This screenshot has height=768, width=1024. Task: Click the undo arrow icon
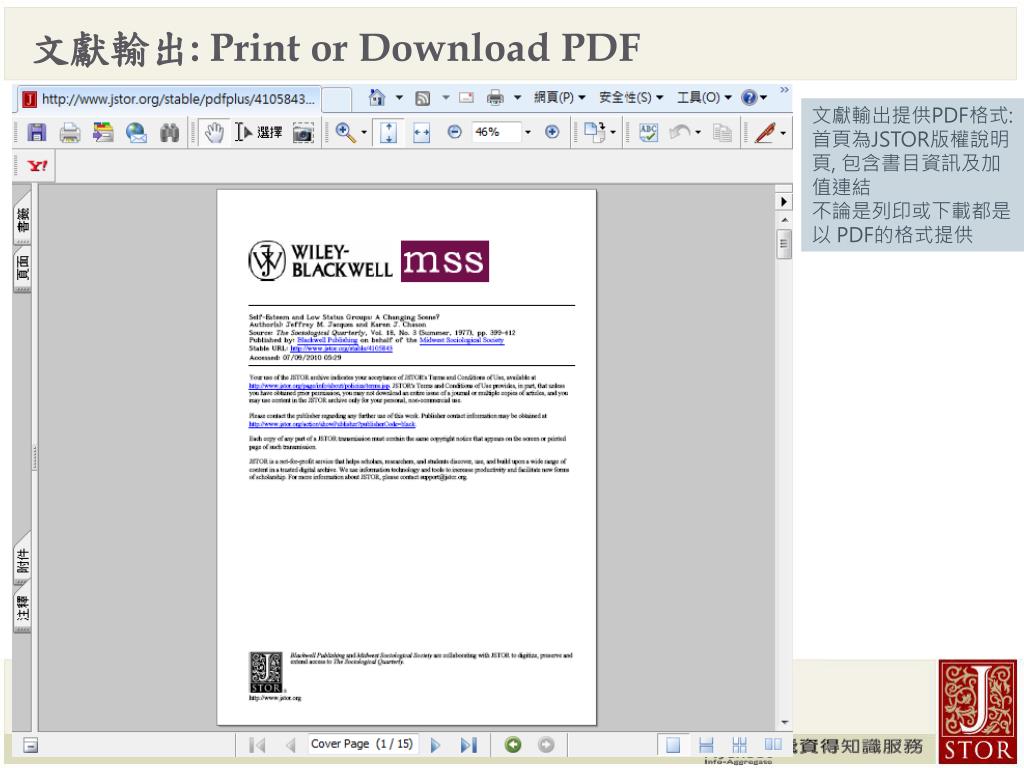click(x=680, y=133)
